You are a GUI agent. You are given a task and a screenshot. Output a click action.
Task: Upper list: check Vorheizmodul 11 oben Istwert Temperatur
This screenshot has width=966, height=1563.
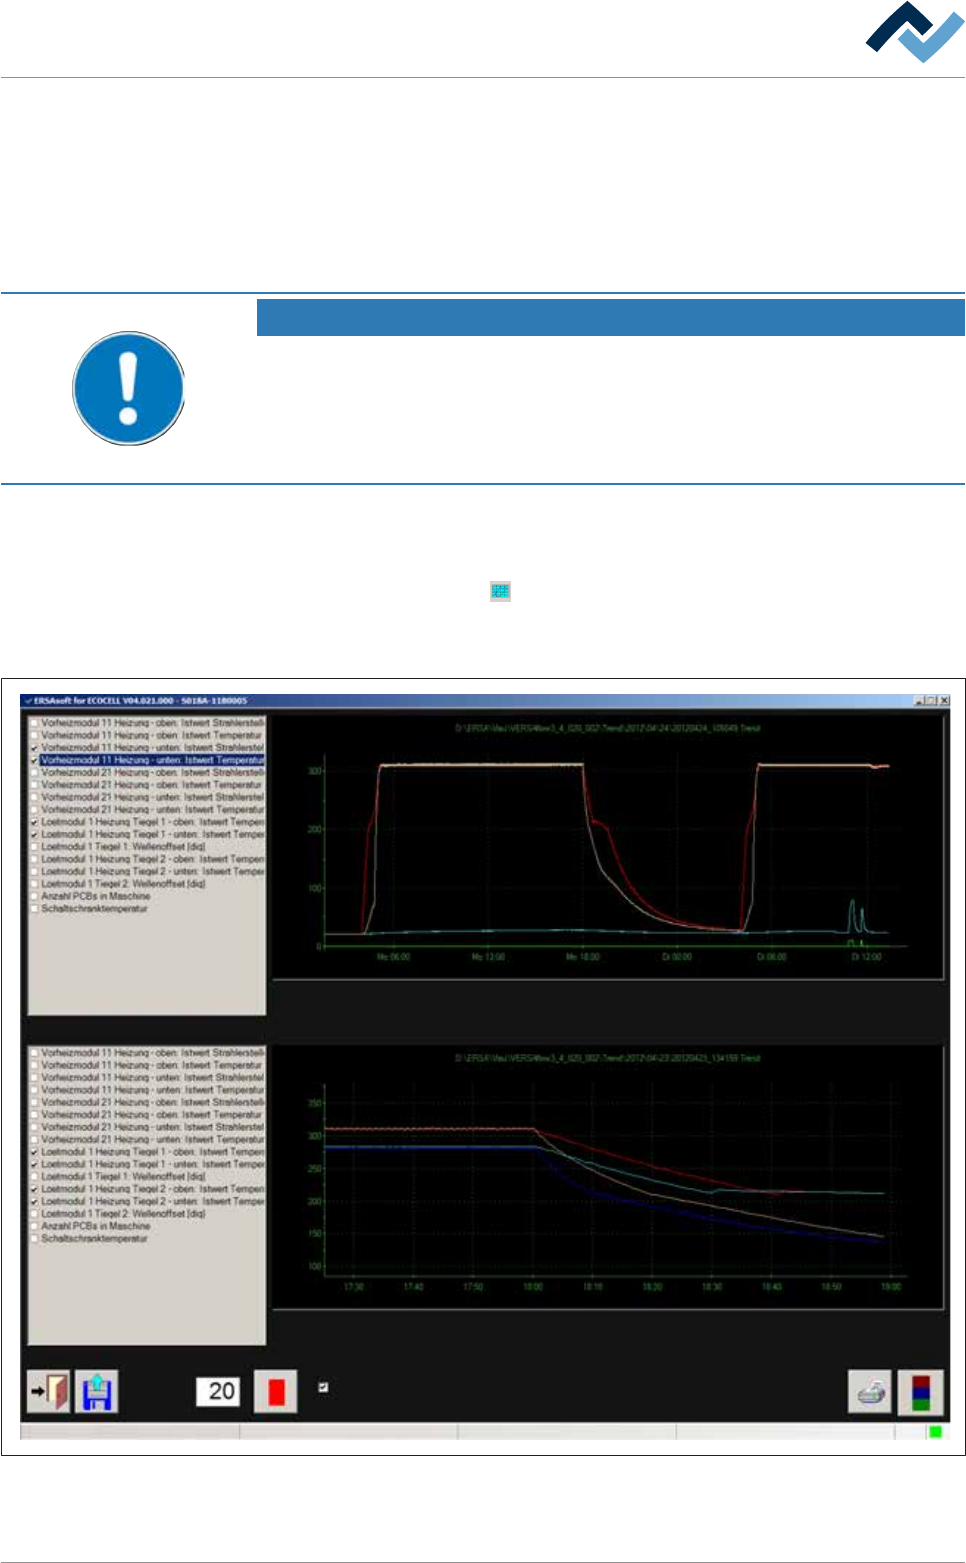pos(35,735)
